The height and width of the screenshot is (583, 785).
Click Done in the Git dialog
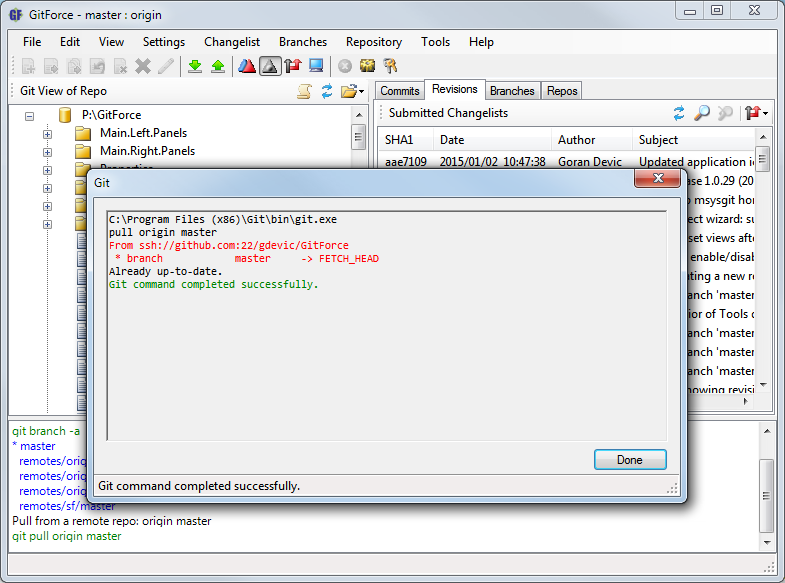pyautogui.click(x=630, y=460)
